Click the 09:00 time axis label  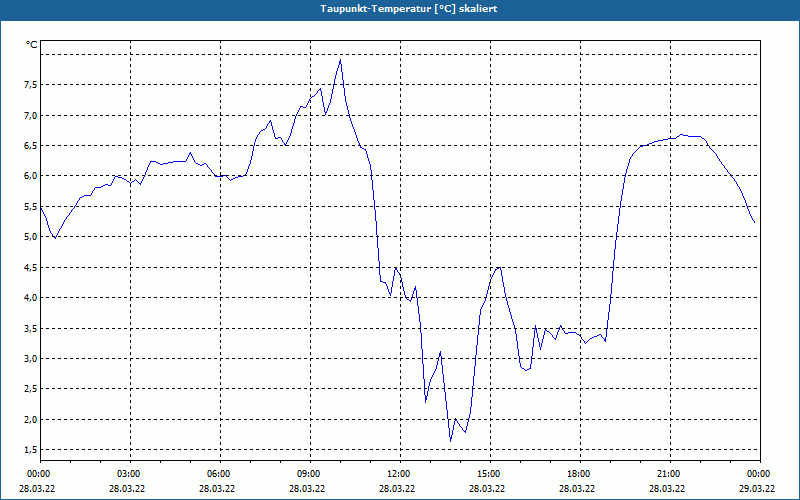pyautogui.click(x=311, y=474)
